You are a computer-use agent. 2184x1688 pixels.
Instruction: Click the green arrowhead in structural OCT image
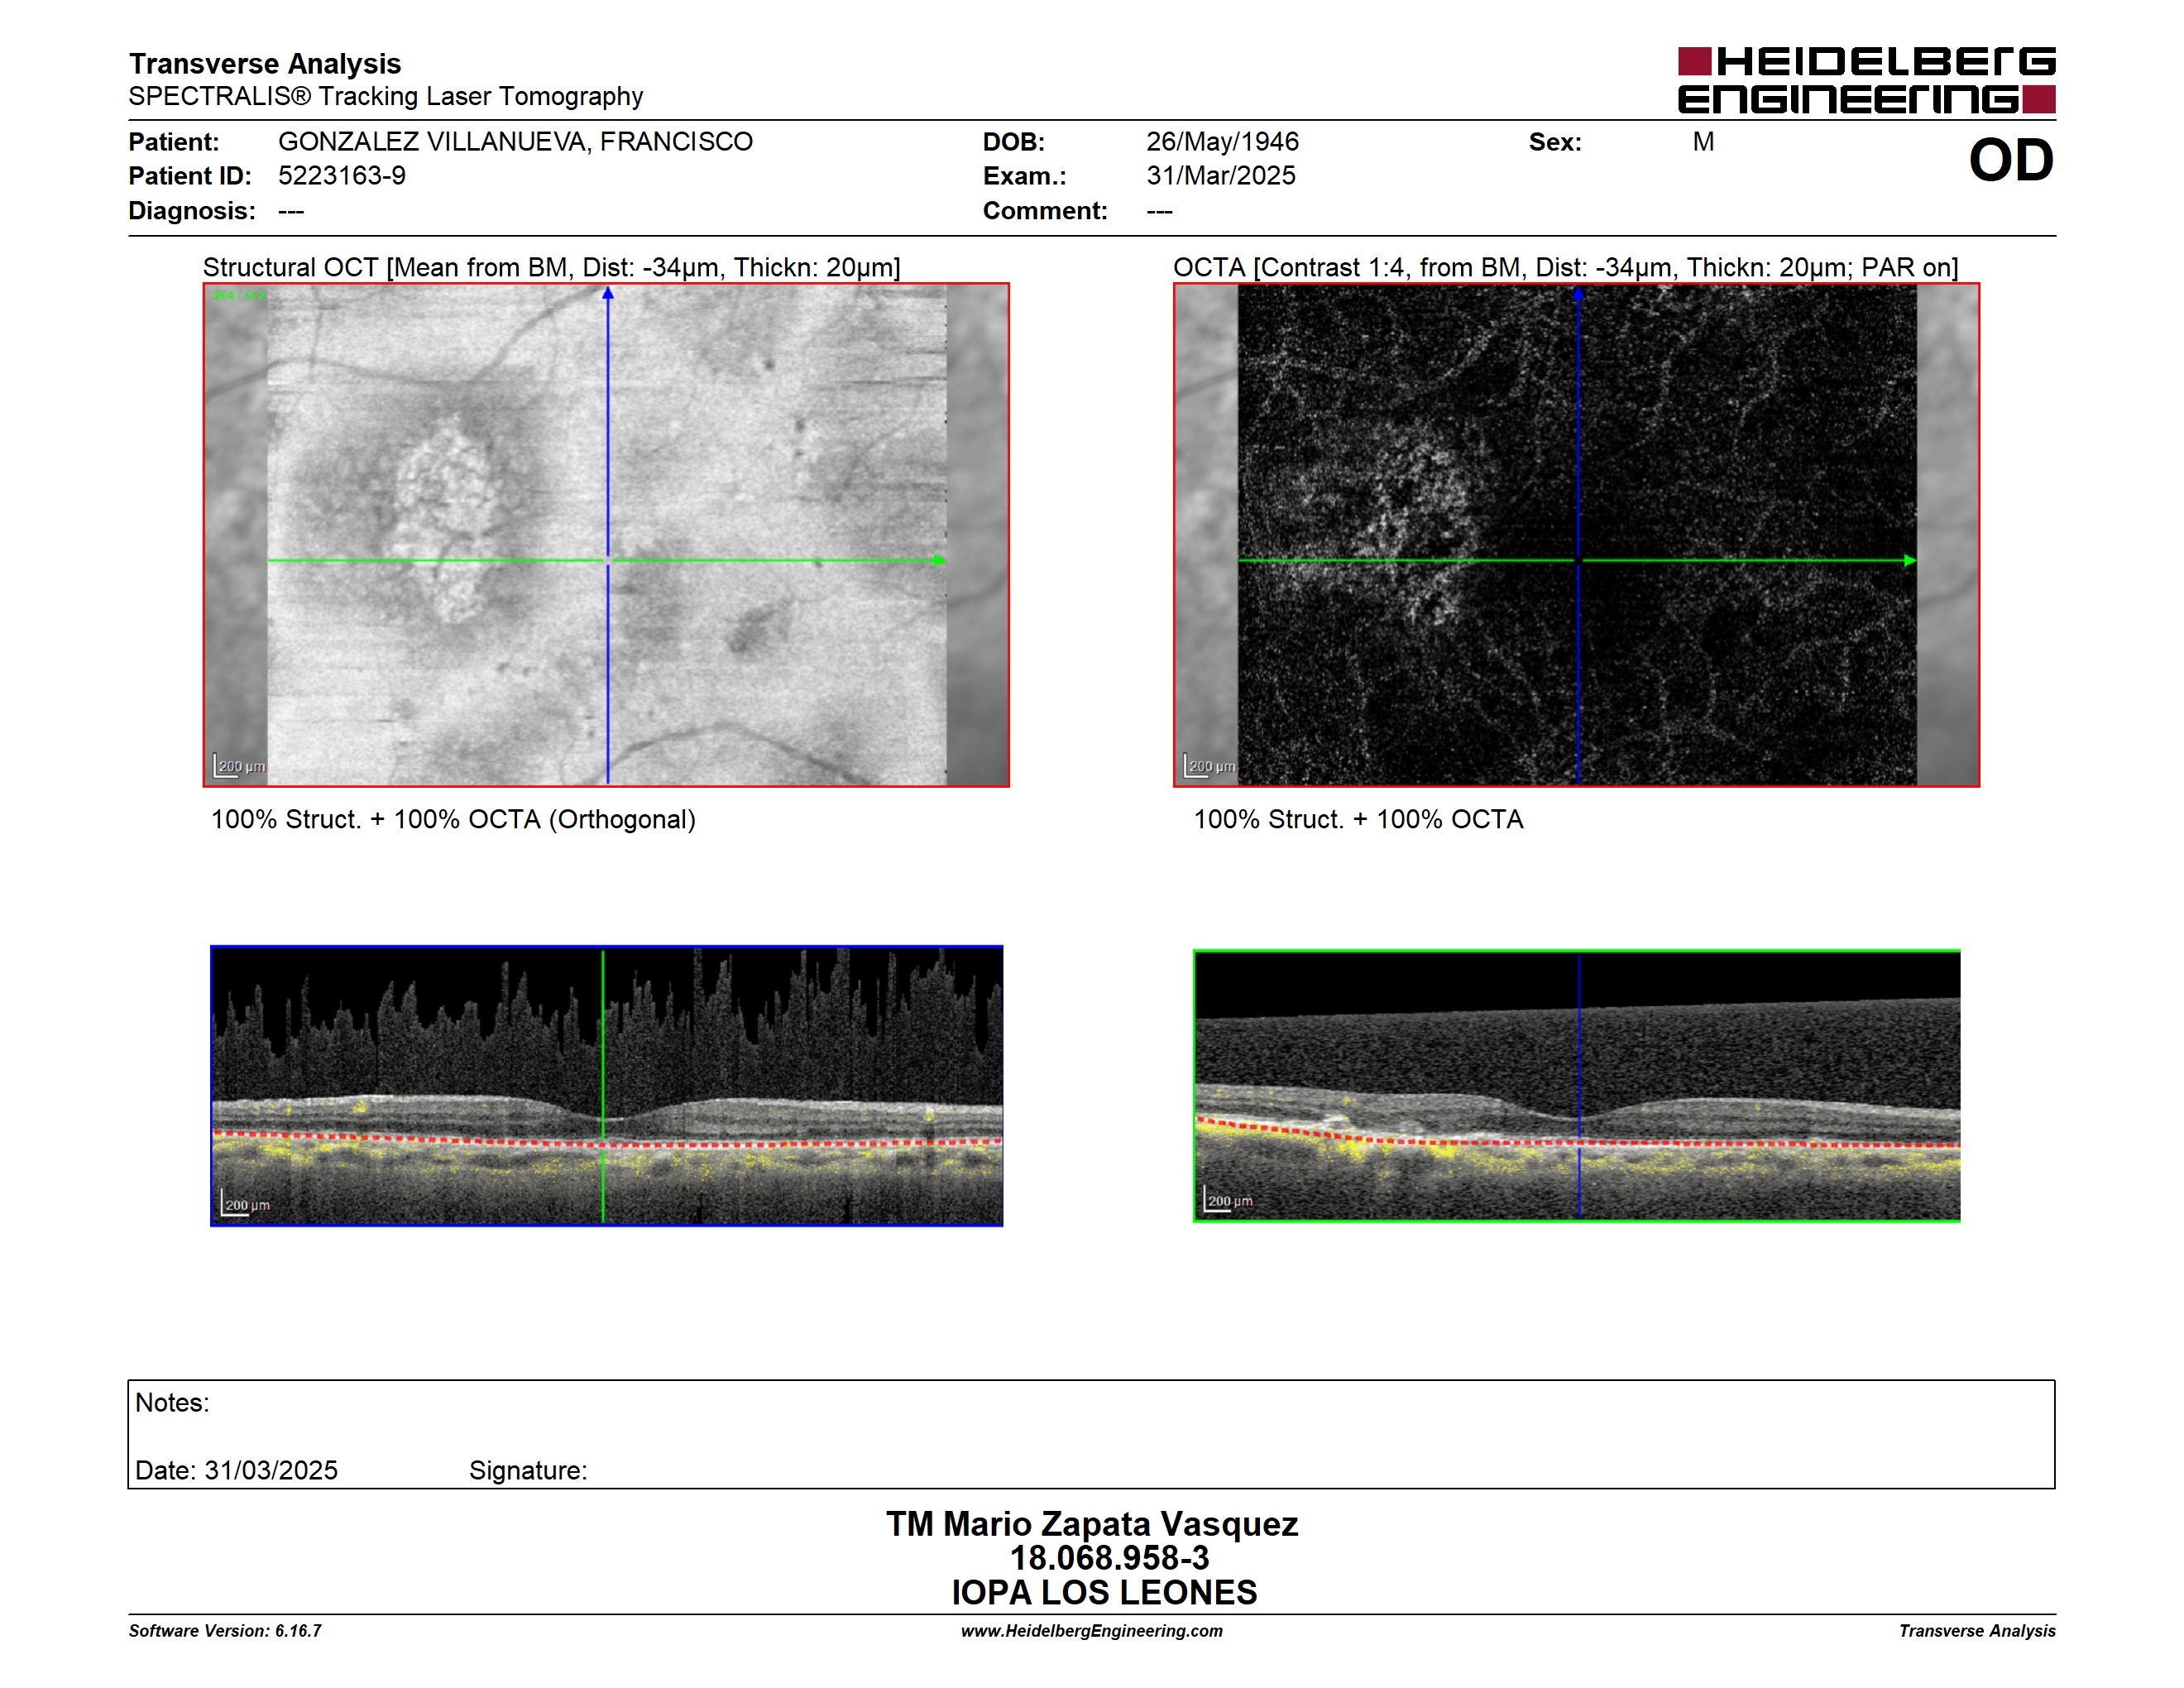coord(938,560)
